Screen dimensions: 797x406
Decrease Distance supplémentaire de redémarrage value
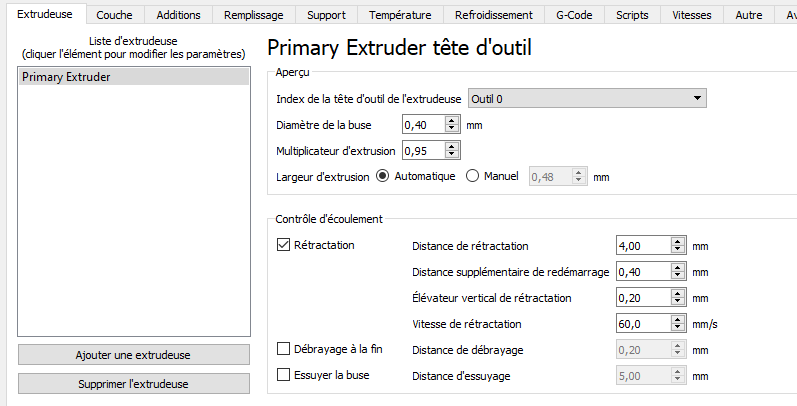[x=677, y=276]
